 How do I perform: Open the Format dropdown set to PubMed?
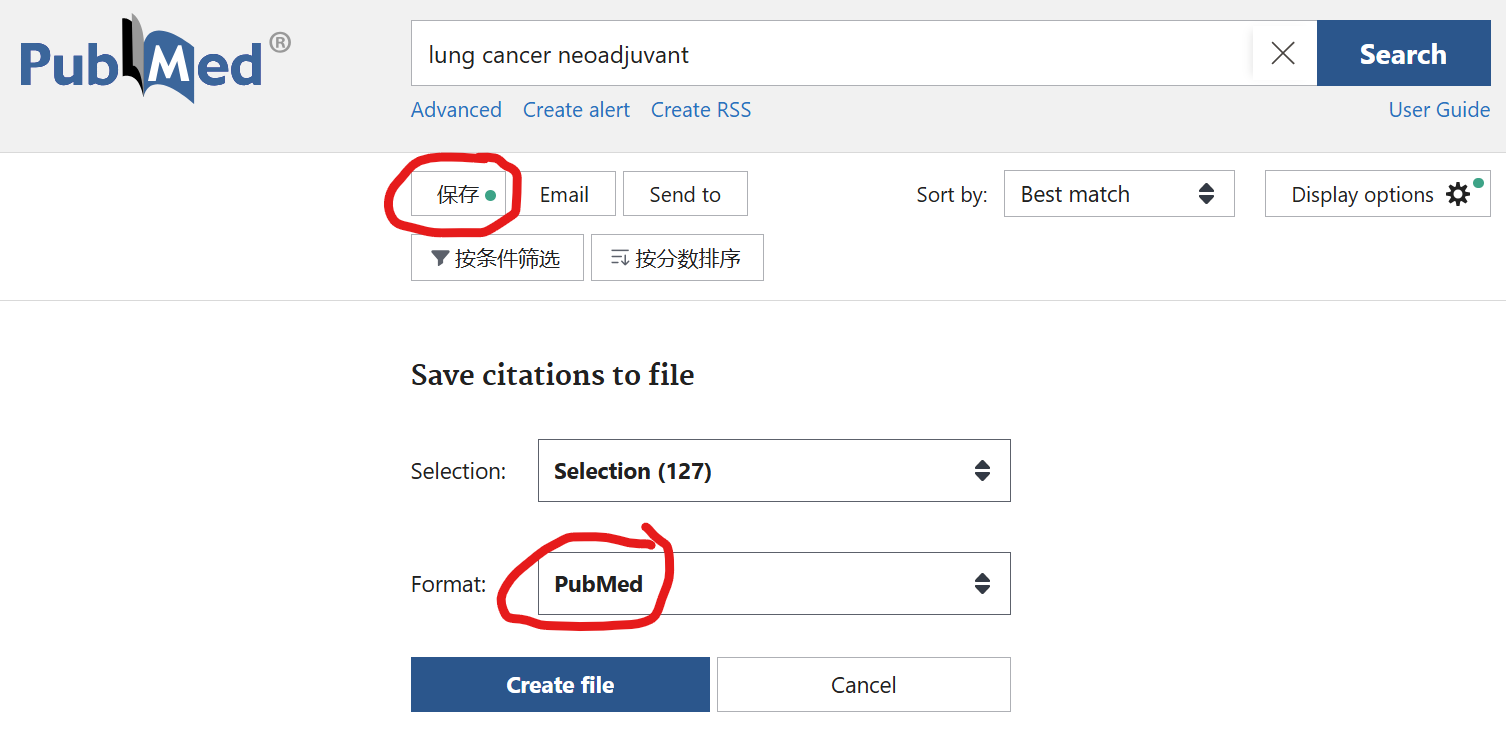point(774,583)
